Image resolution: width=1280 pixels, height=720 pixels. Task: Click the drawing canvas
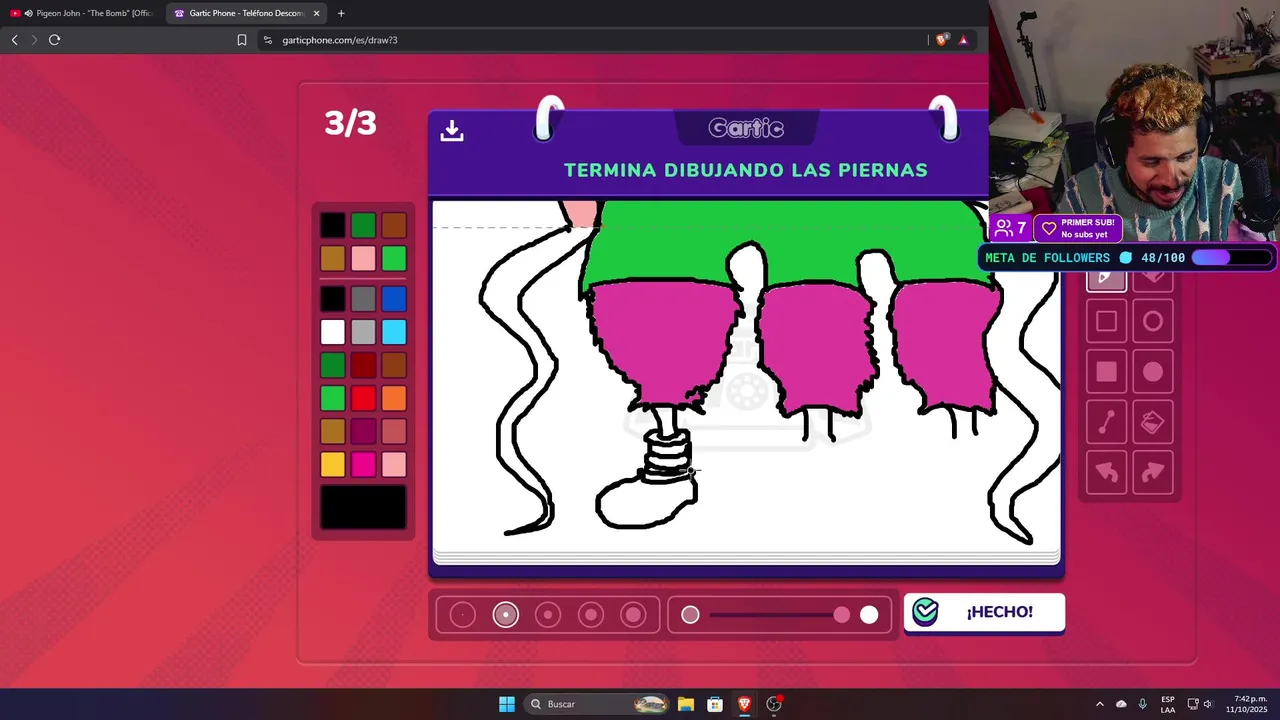point(746,375)
